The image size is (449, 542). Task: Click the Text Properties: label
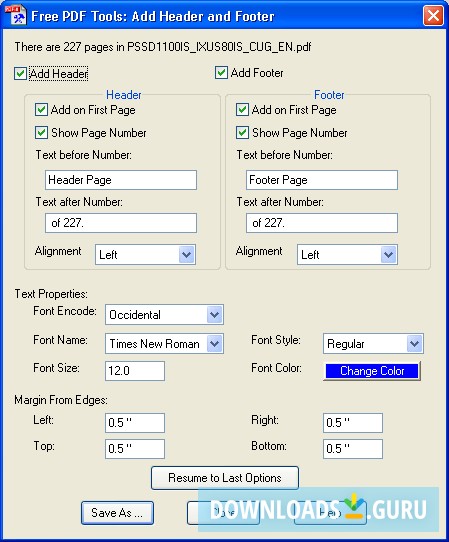51,294
